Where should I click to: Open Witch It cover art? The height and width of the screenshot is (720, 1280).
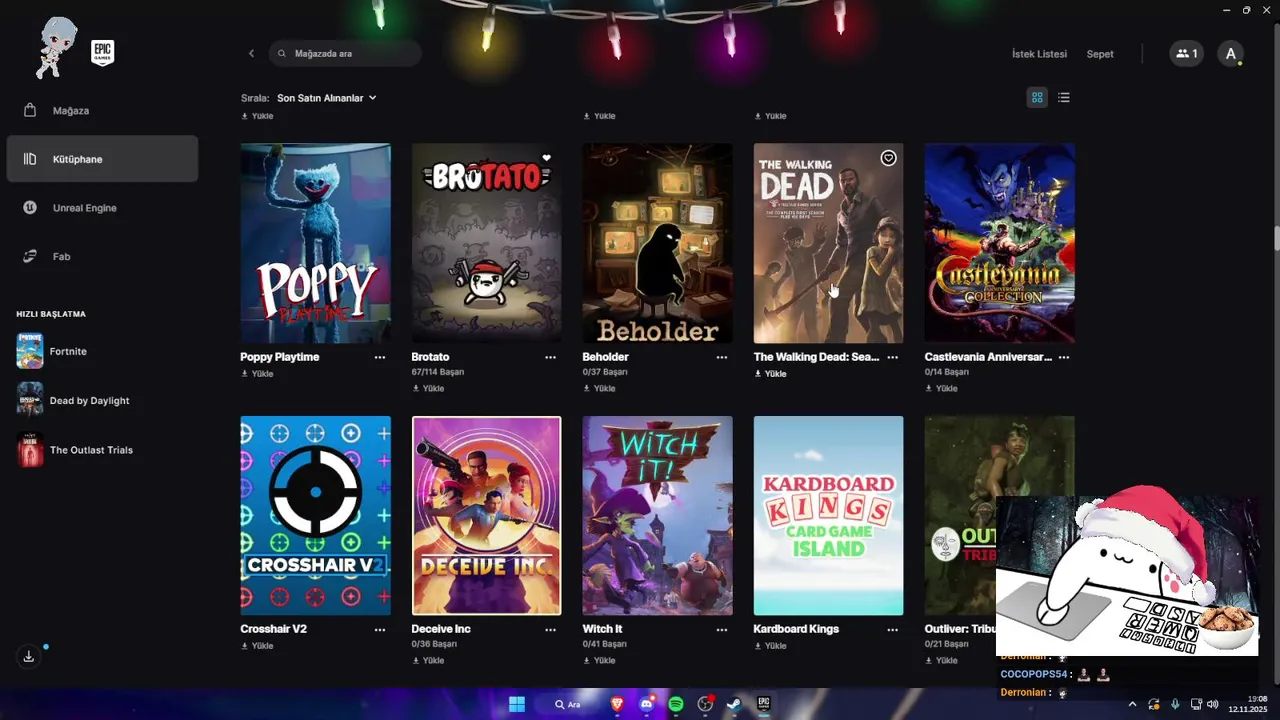point(657,515)
